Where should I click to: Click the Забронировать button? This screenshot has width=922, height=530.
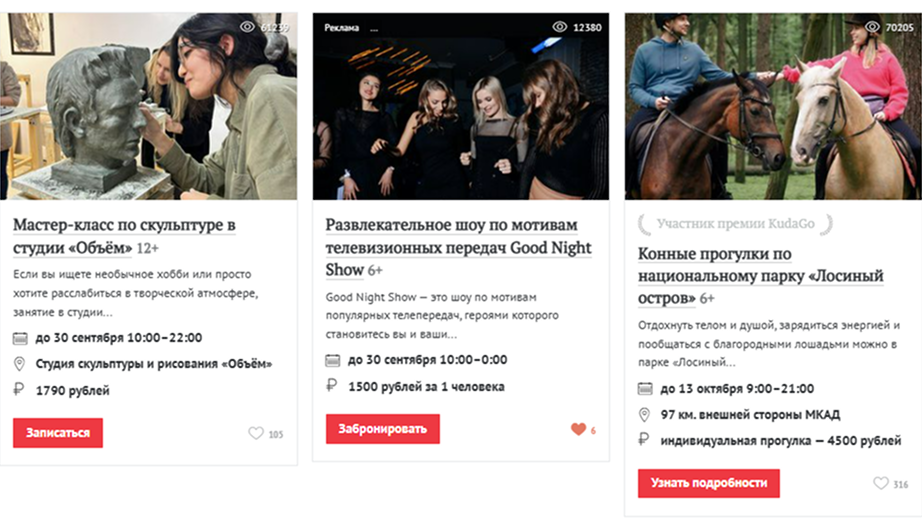(383, 429)
